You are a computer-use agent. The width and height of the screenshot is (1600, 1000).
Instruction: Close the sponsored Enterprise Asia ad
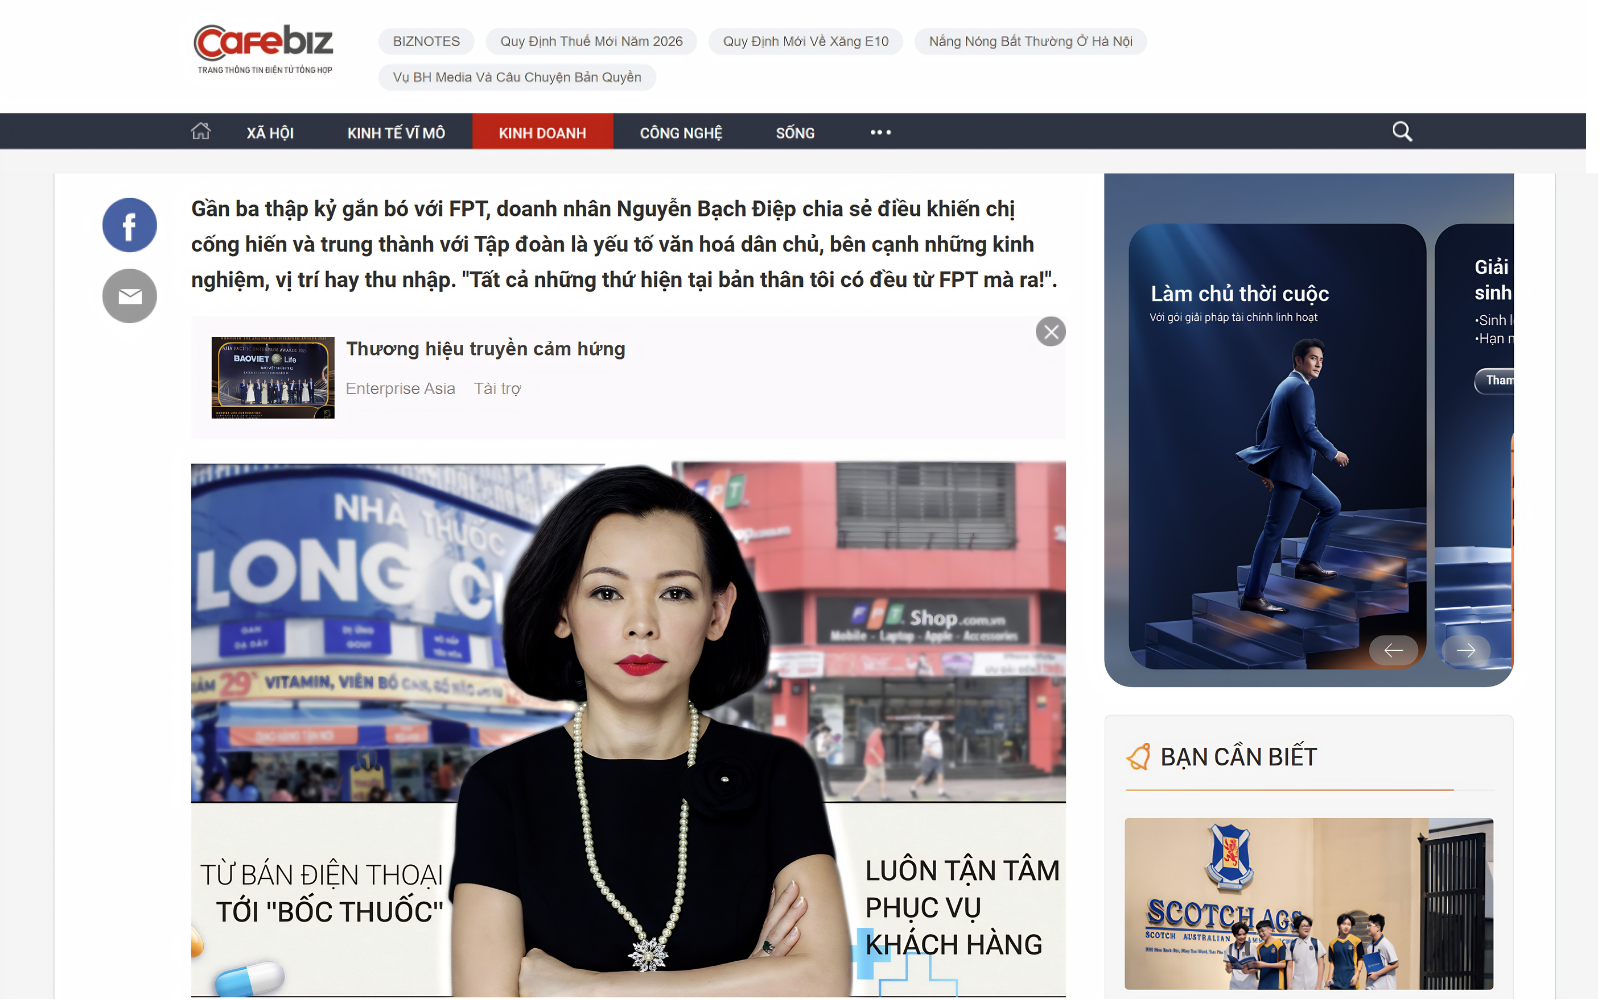click(x=1051, y=332)
